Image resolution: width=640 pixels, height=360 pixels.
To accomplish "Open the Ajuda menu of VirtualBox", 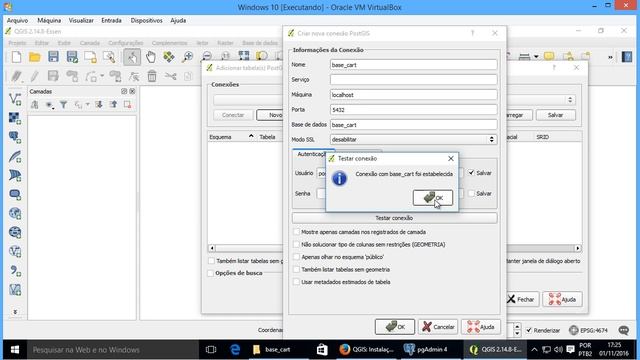I will (x=178, y=20).
